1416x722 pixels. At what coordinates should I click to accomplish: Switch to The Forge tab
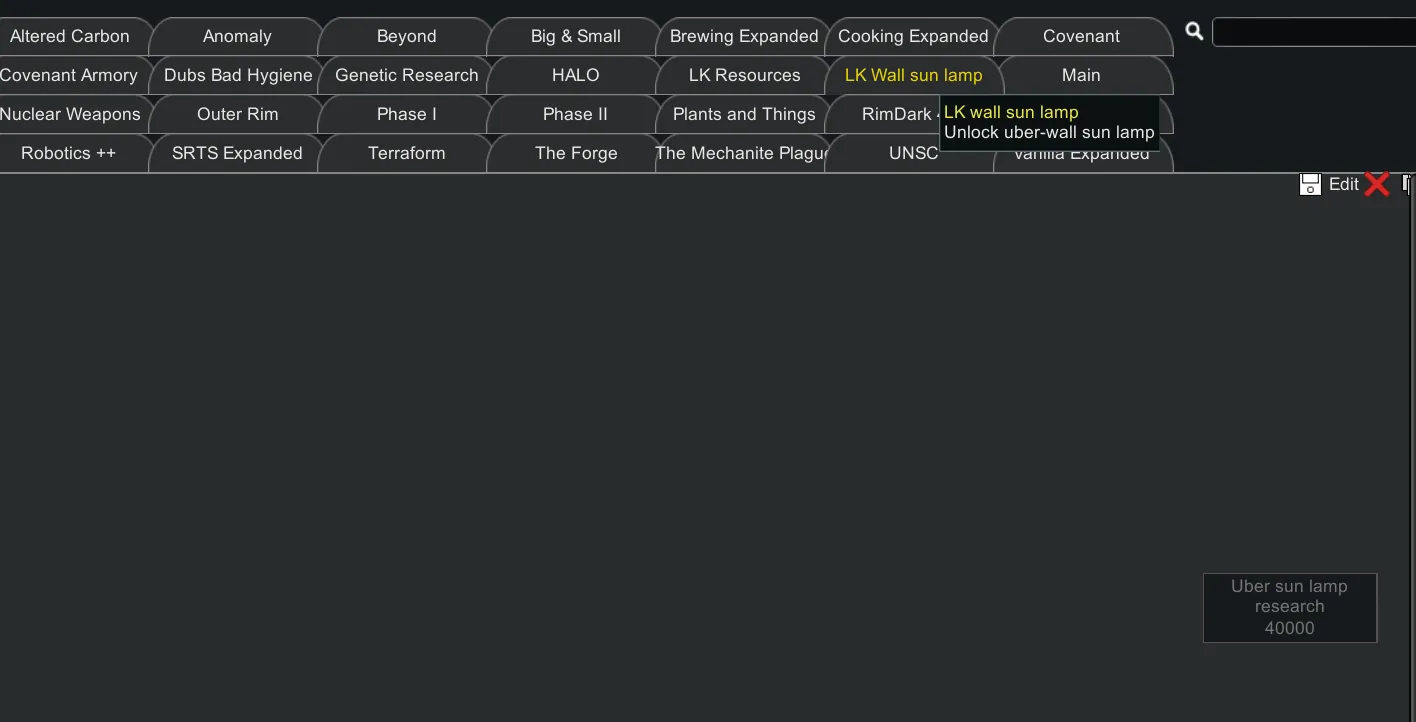(575, 154)
